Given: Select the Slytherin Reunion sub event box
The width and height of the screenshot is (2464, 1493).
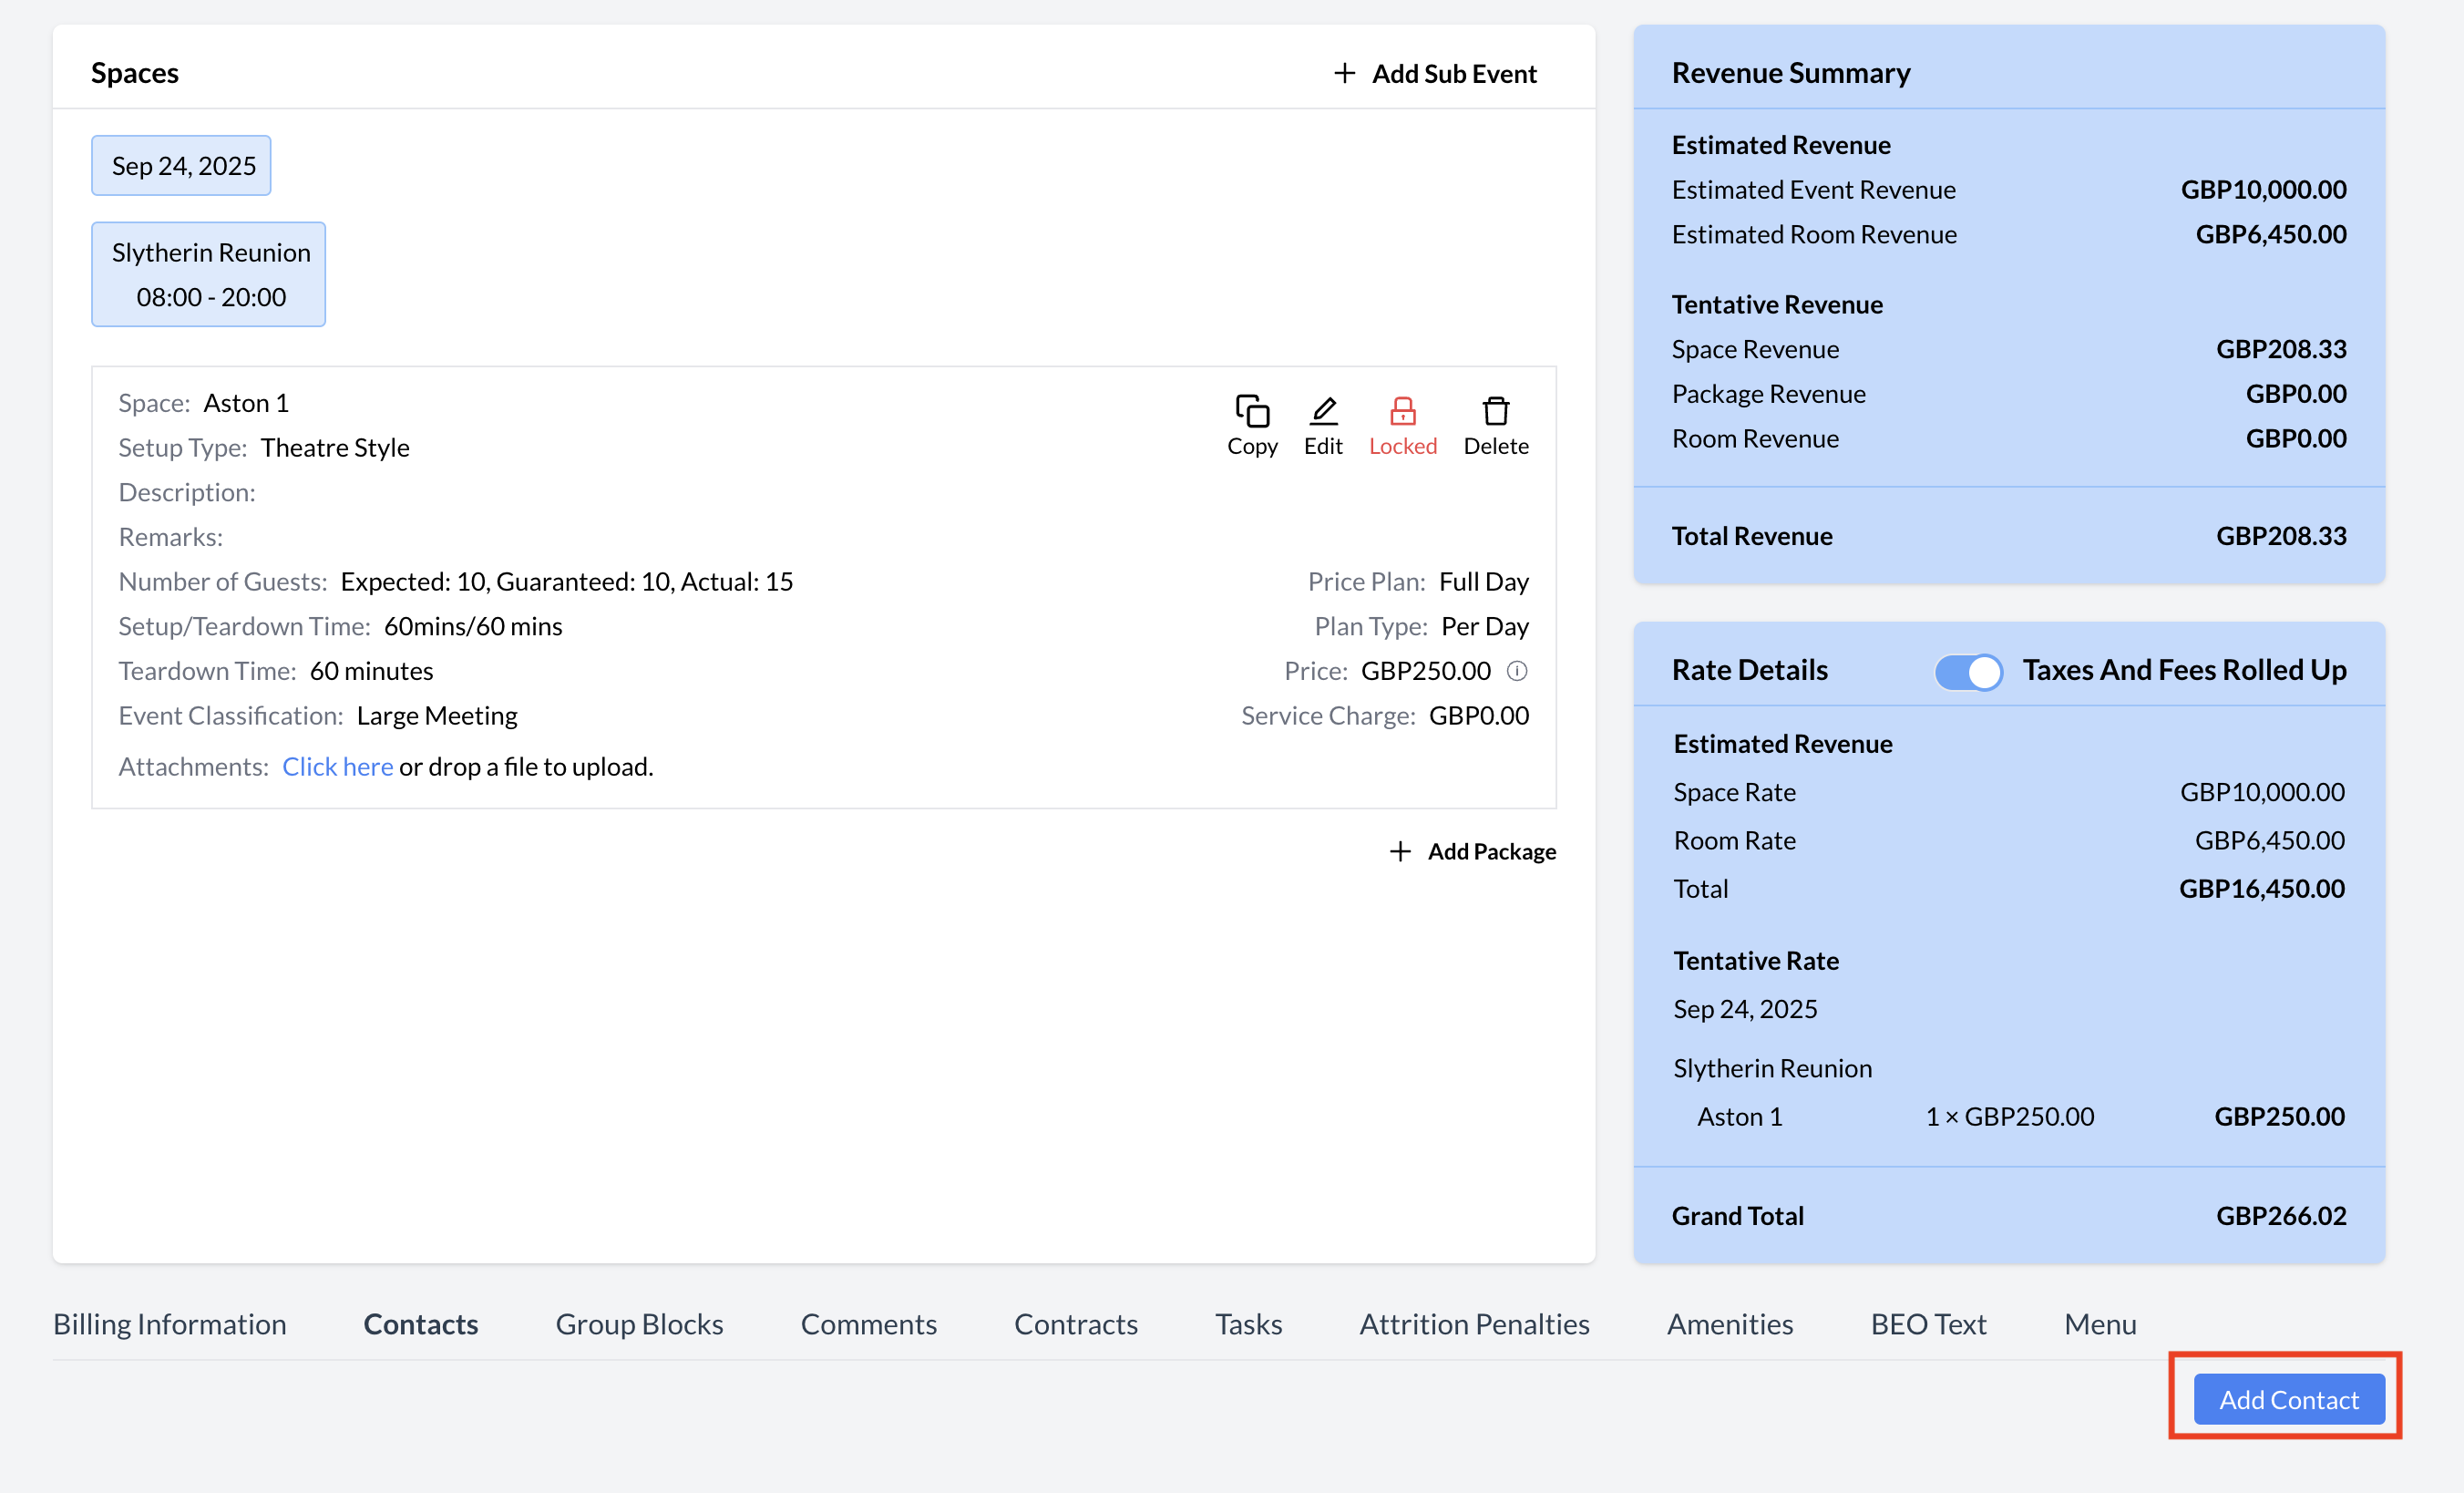Looking at the screenshot, I should [209, 274].
